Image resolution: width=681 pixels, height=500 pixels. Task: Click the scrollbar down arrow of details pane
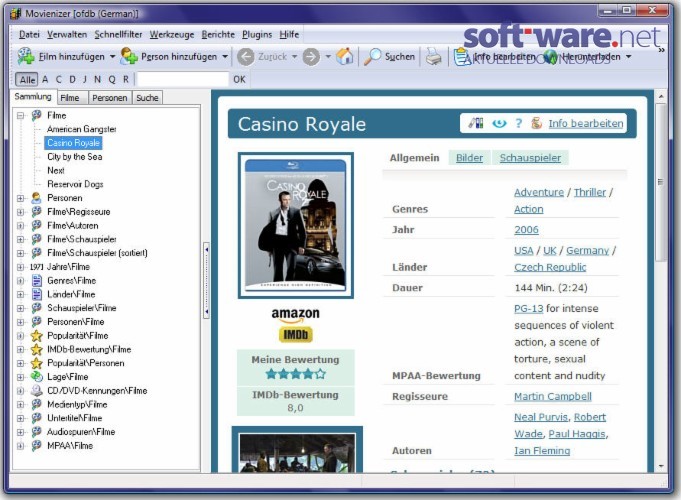pyautogui.click(x=661, y=467)
